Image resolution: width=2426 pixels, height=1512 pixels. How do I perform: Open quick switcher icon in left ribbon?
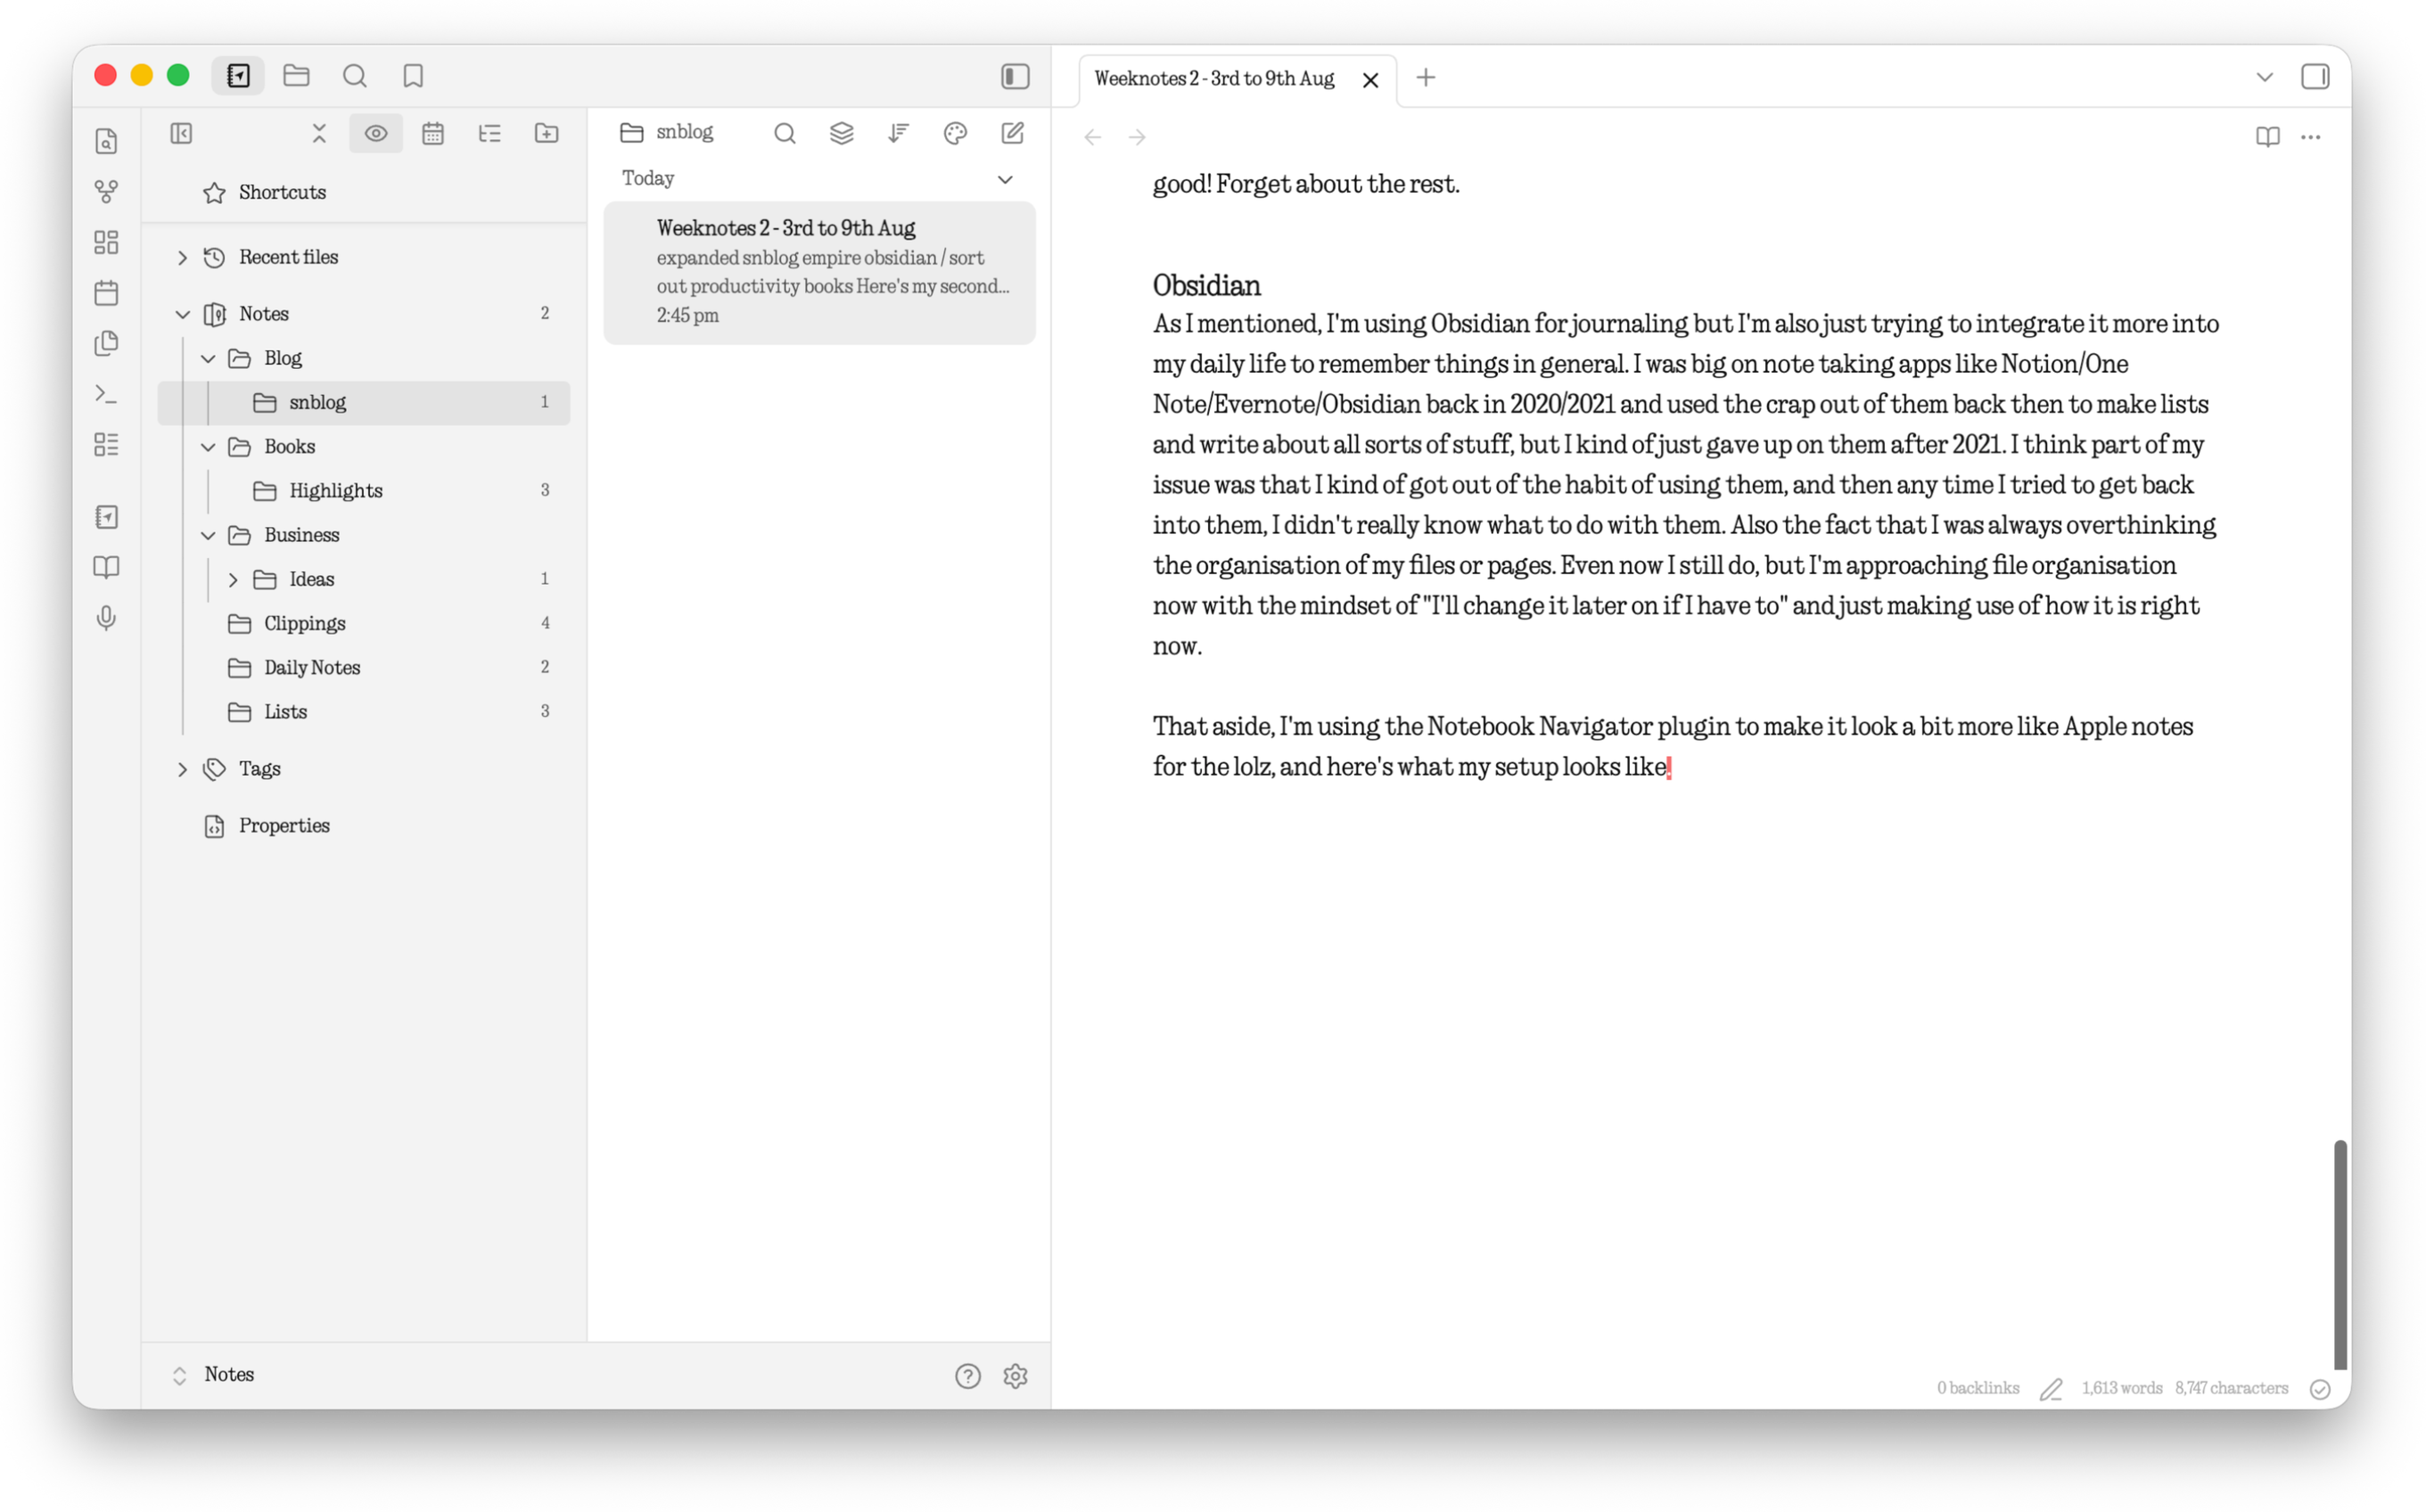(106, 141)
